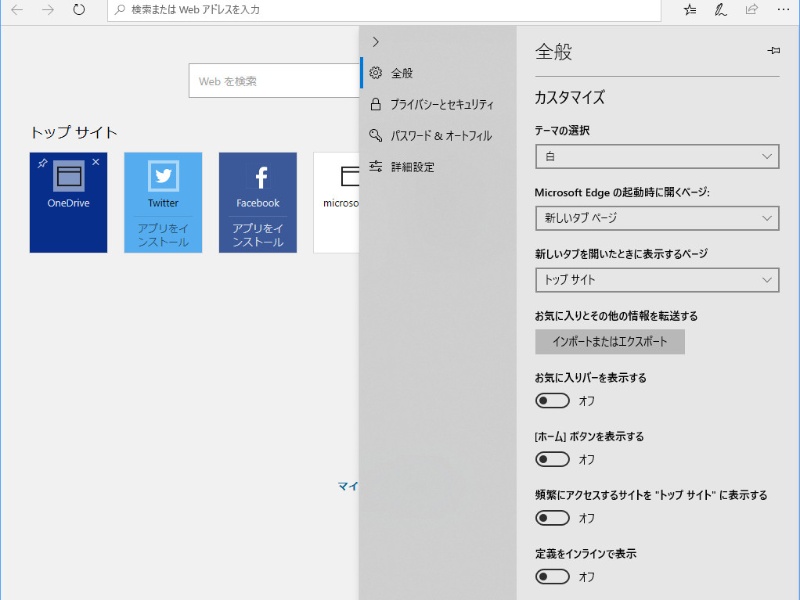Open the テーマの選択 dropdown
This screenshot has width=800, height=600.
pyautogui.click(x=657, y=156)
